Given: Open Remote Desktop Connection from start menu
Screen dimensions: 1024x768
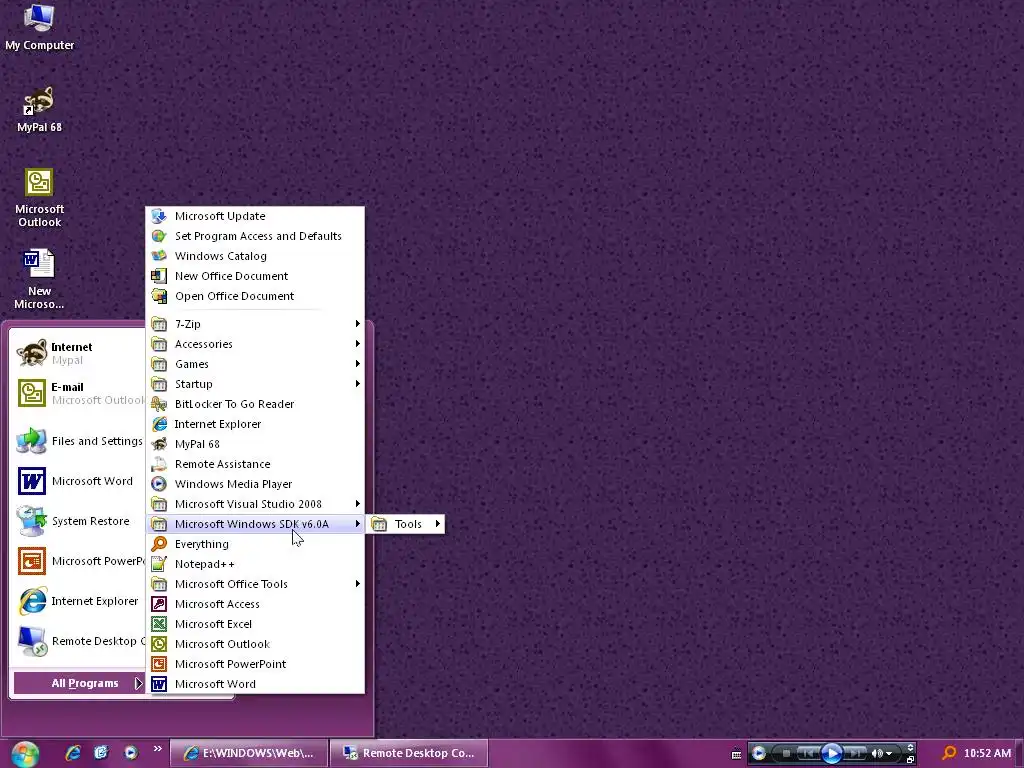Looking at the screenshot, I should coord(78,641).
